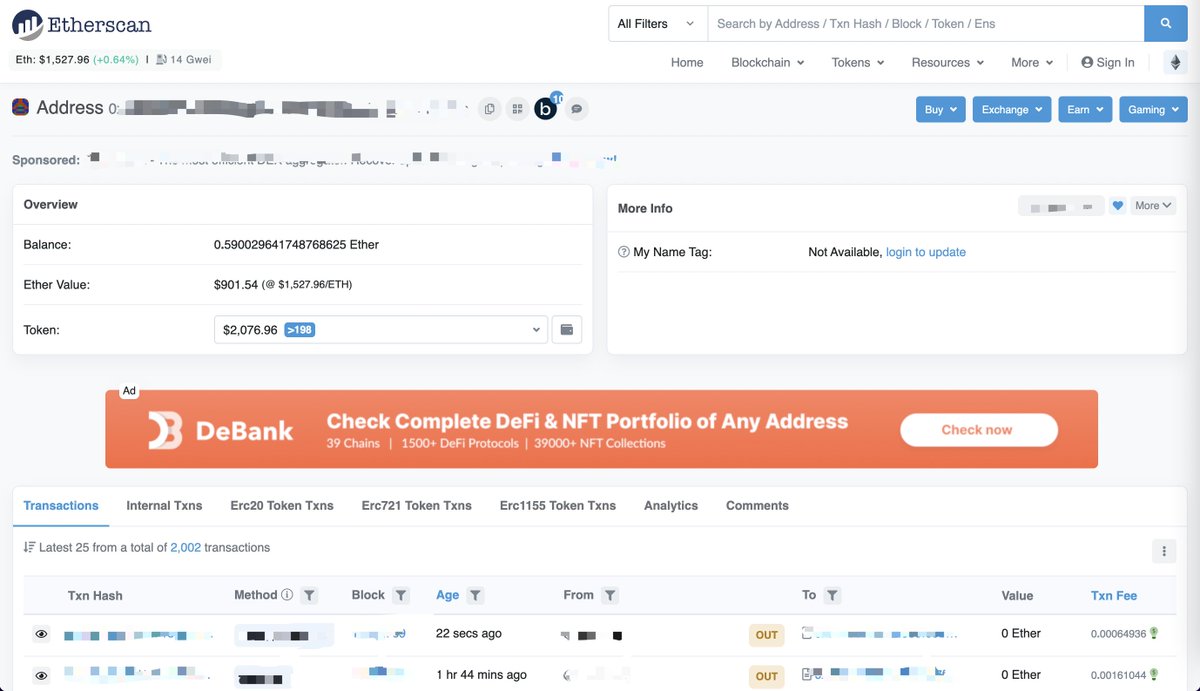The image size is (1200, 691).
Task: Show the address QR code
Action: (517, 109)
